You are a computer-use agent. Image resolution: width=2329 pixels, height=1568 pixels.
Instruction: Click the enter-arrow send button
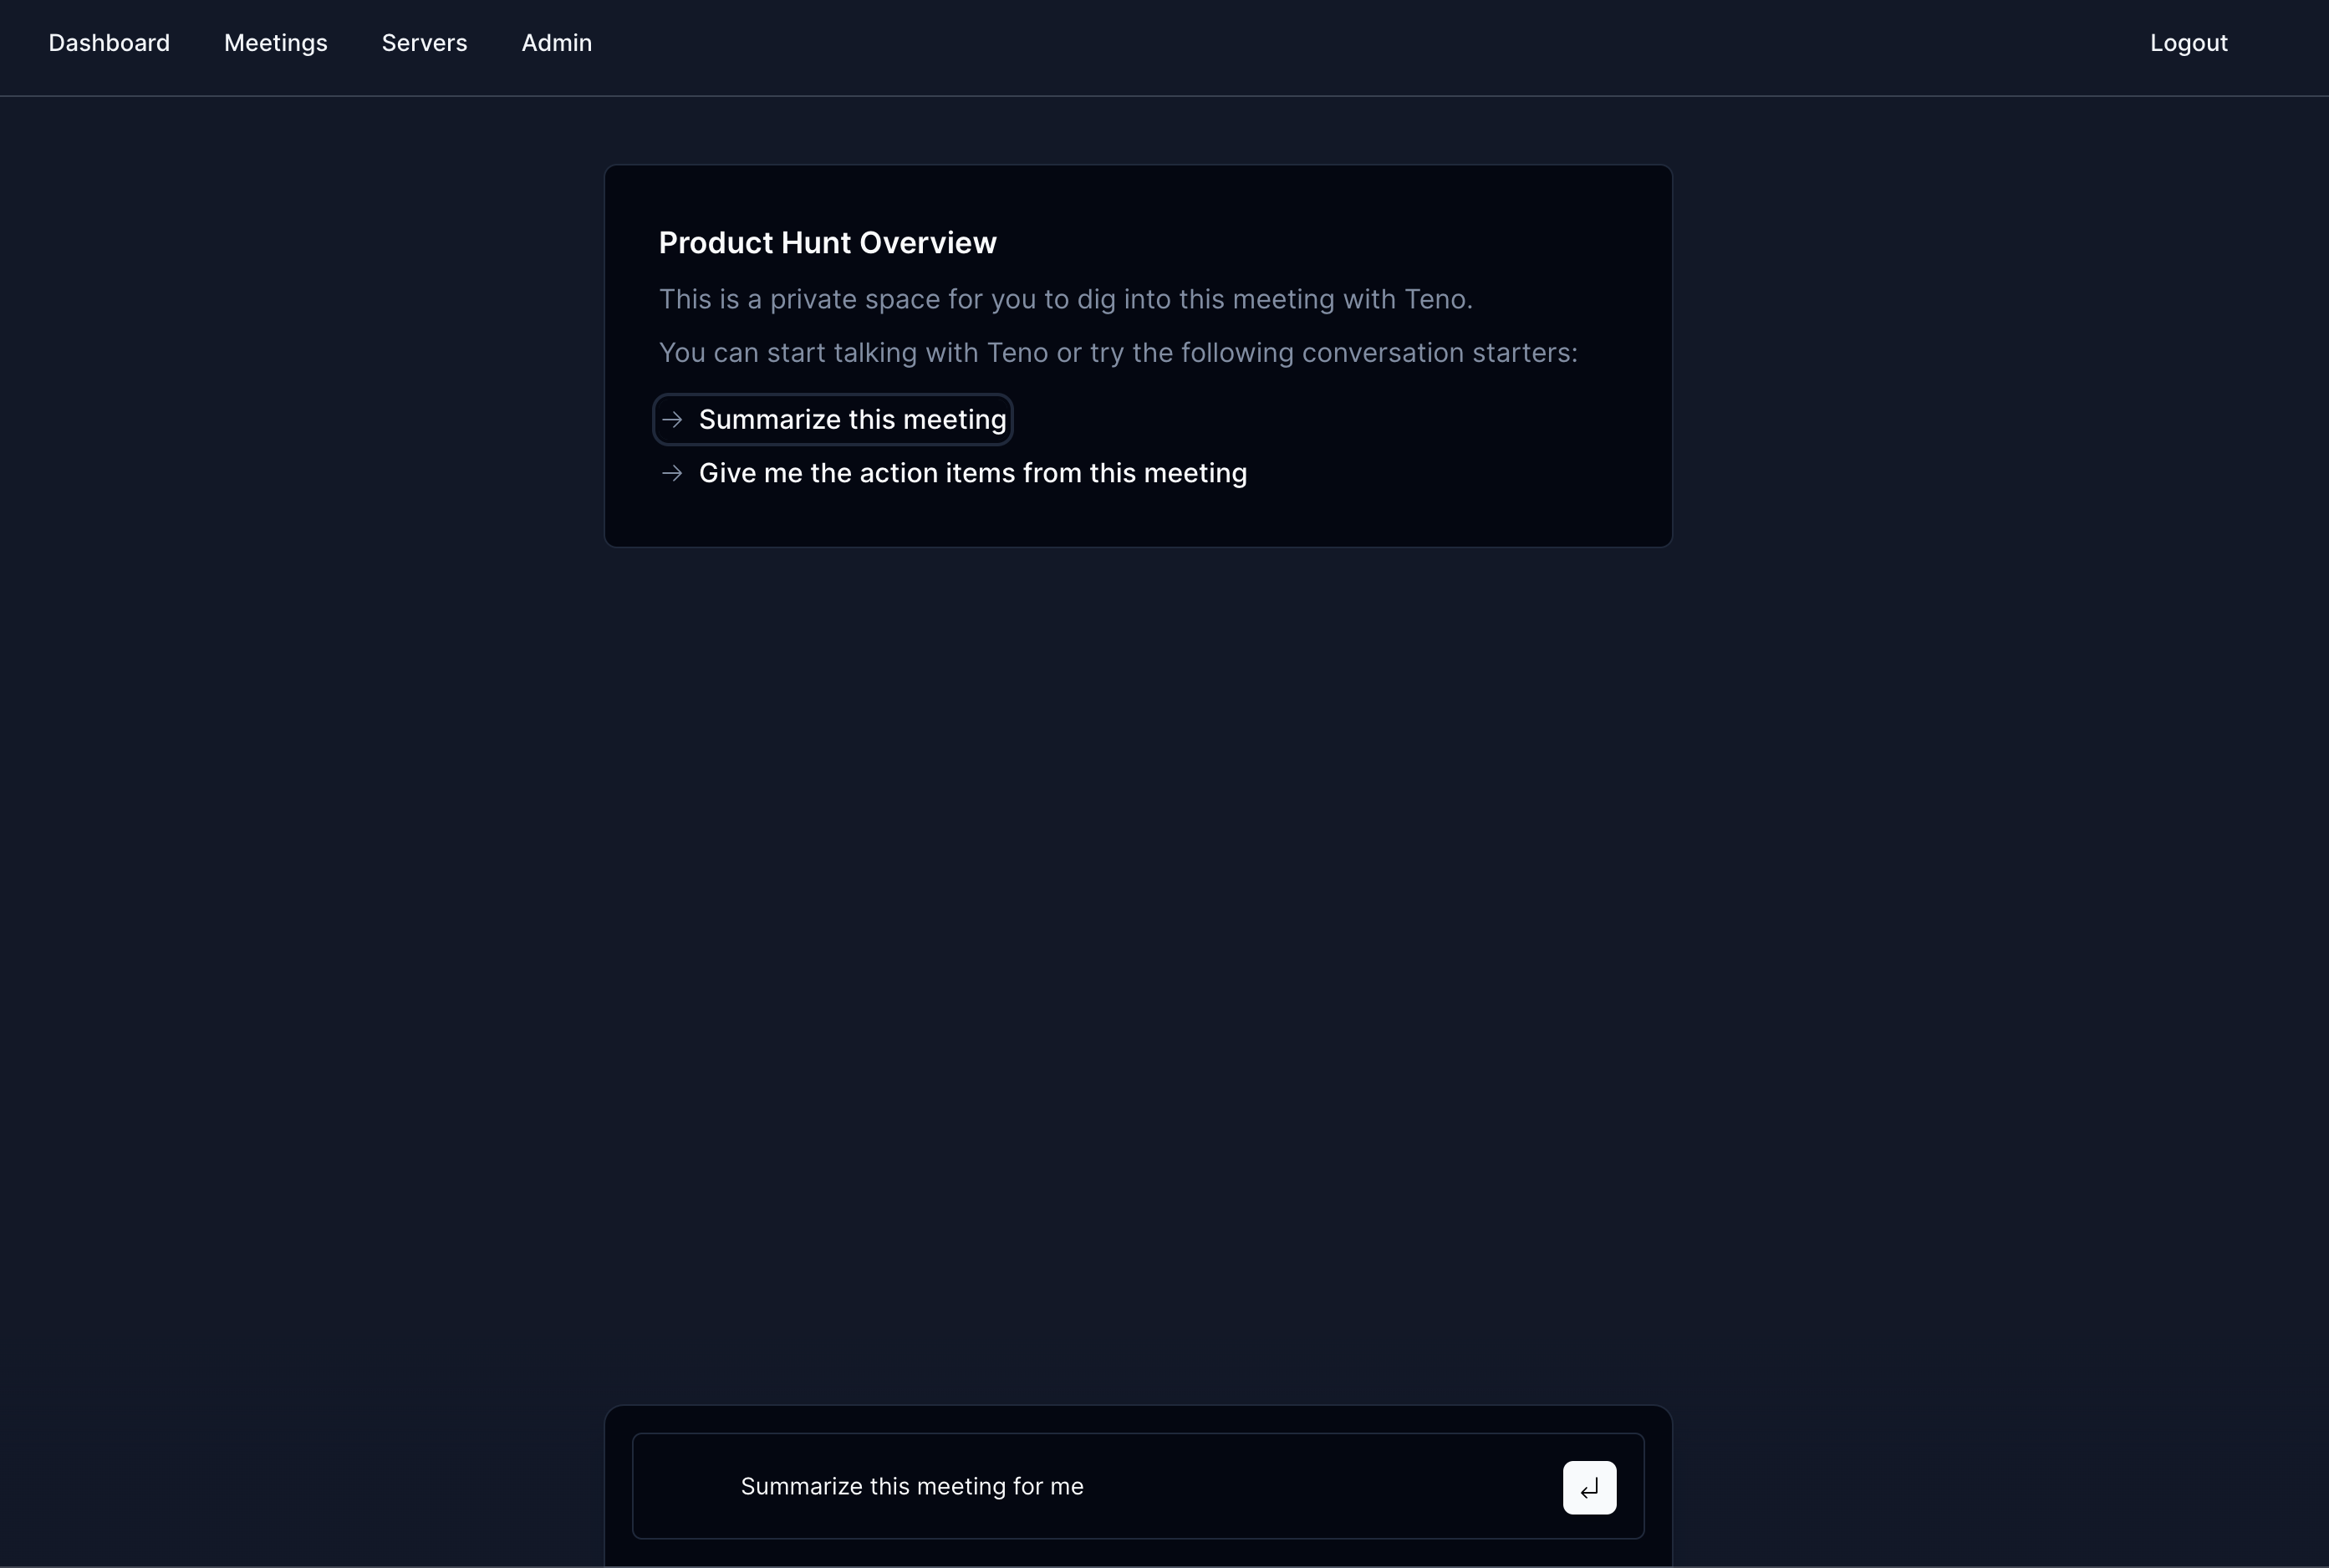(x=1589, y=1488)
